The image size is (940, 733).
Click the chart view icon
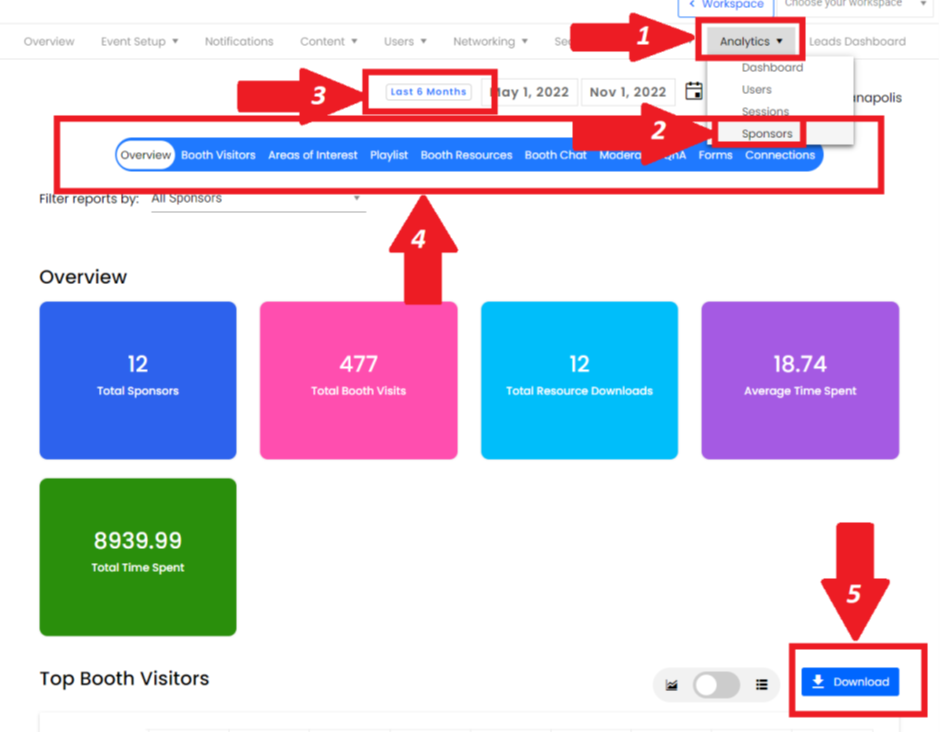(x=672, y=684)
